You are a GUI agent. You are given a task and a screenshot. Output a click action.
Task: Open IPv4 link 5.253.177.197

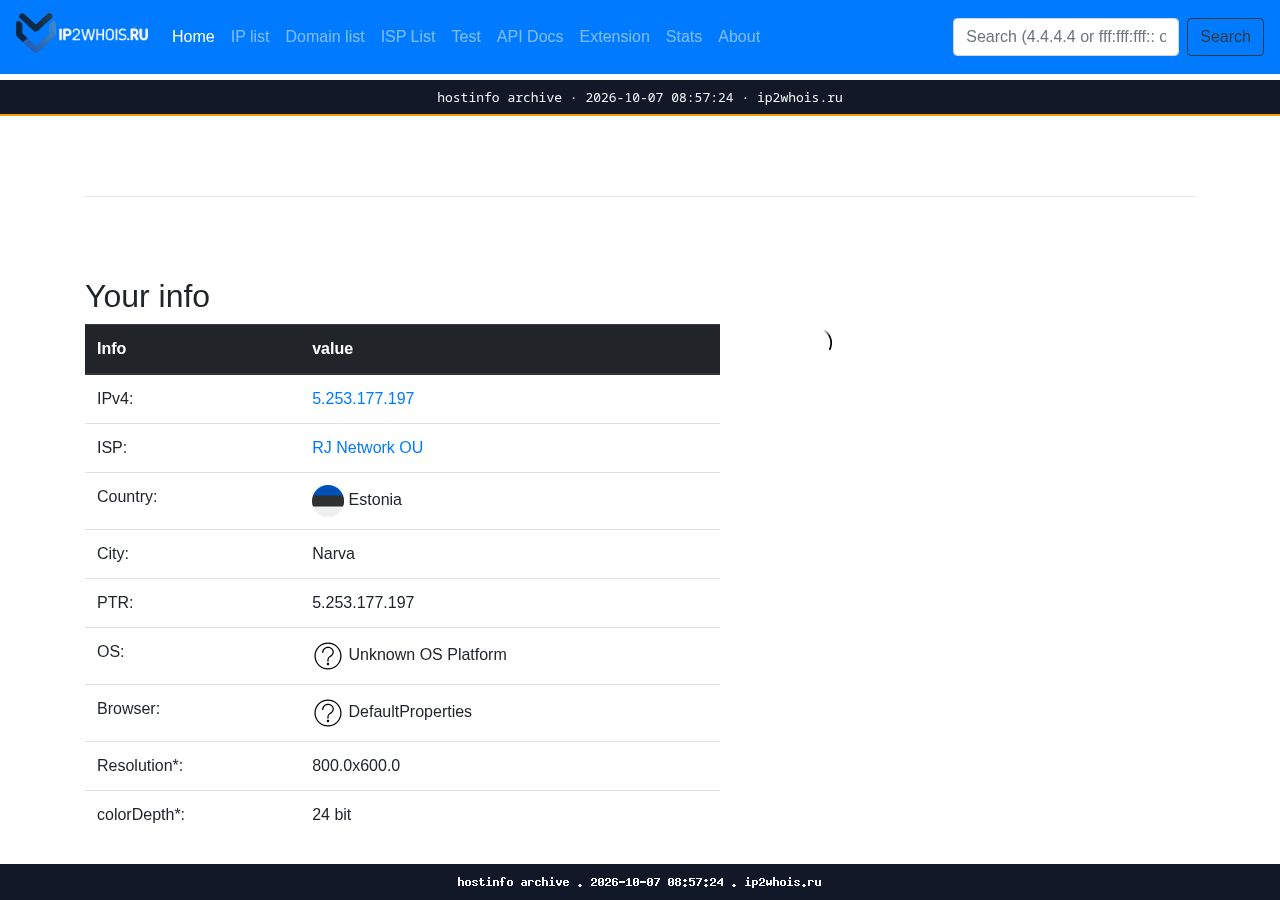point(363,399)
